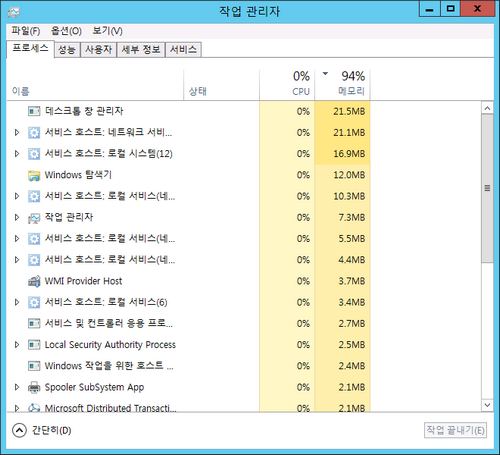Image resolution: width=500 pixels, height=455 pixels.
Task: Switch to the 세부 정보 tab
Action: (141, 50)
